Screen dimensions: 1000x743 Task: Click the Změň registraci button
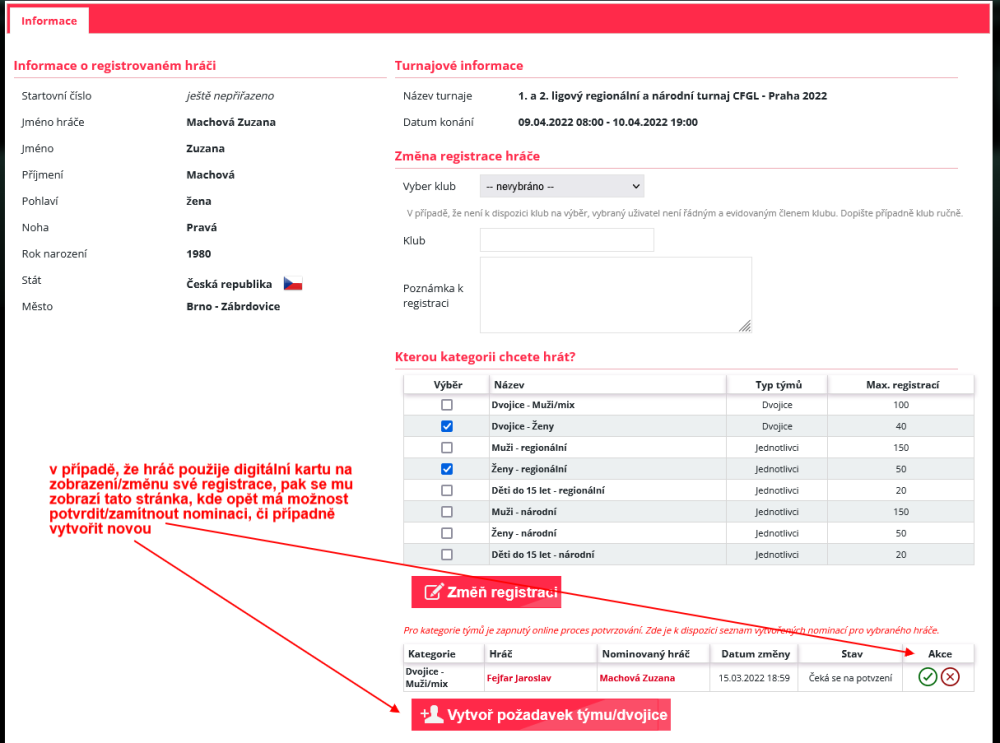click(x=486, y=592)
